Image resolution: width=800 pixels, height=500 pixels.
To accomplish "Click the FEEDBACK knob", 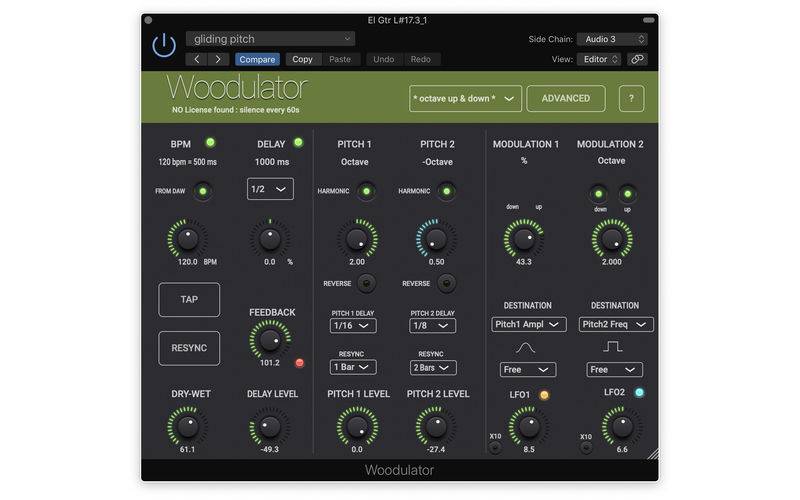I will (270, 340).
